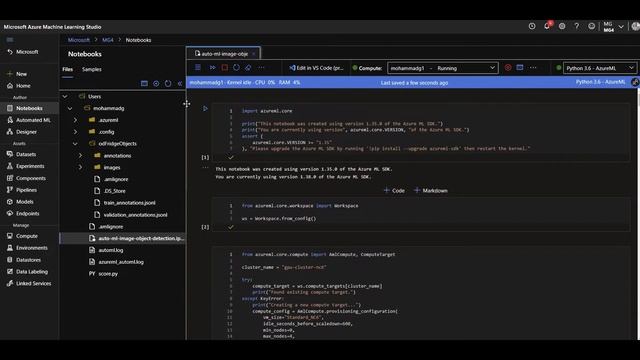This screenshot has height=360, width=640.
Task: Open terminal icon in file toolbar
Action: 144,83
